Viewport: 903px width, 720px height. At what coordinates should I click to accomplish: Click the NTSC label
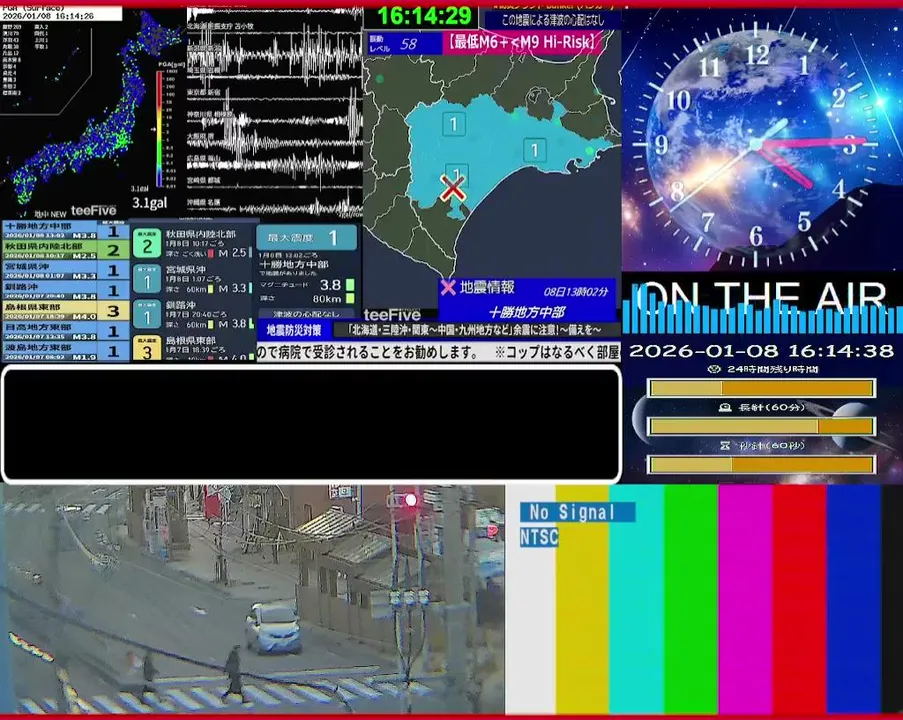(x=539, y=537)
